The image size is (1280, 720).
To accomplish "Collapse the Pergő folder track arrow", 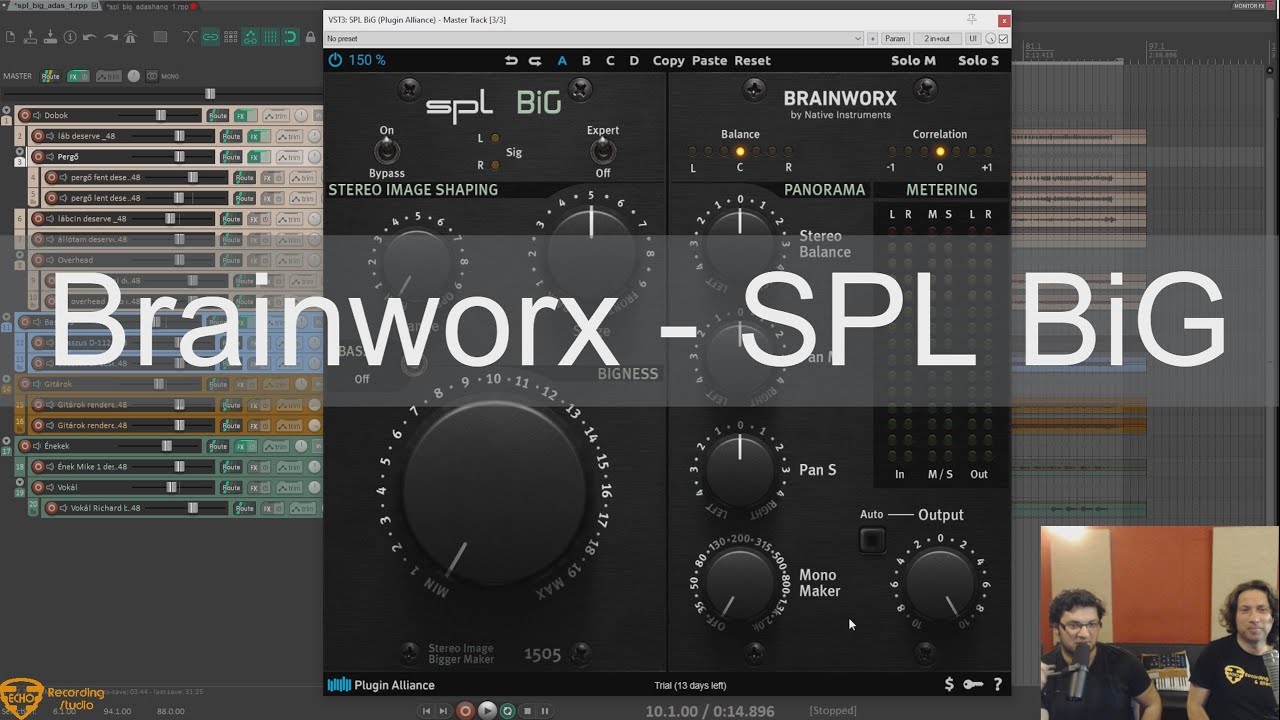I will tap(19, 150).
